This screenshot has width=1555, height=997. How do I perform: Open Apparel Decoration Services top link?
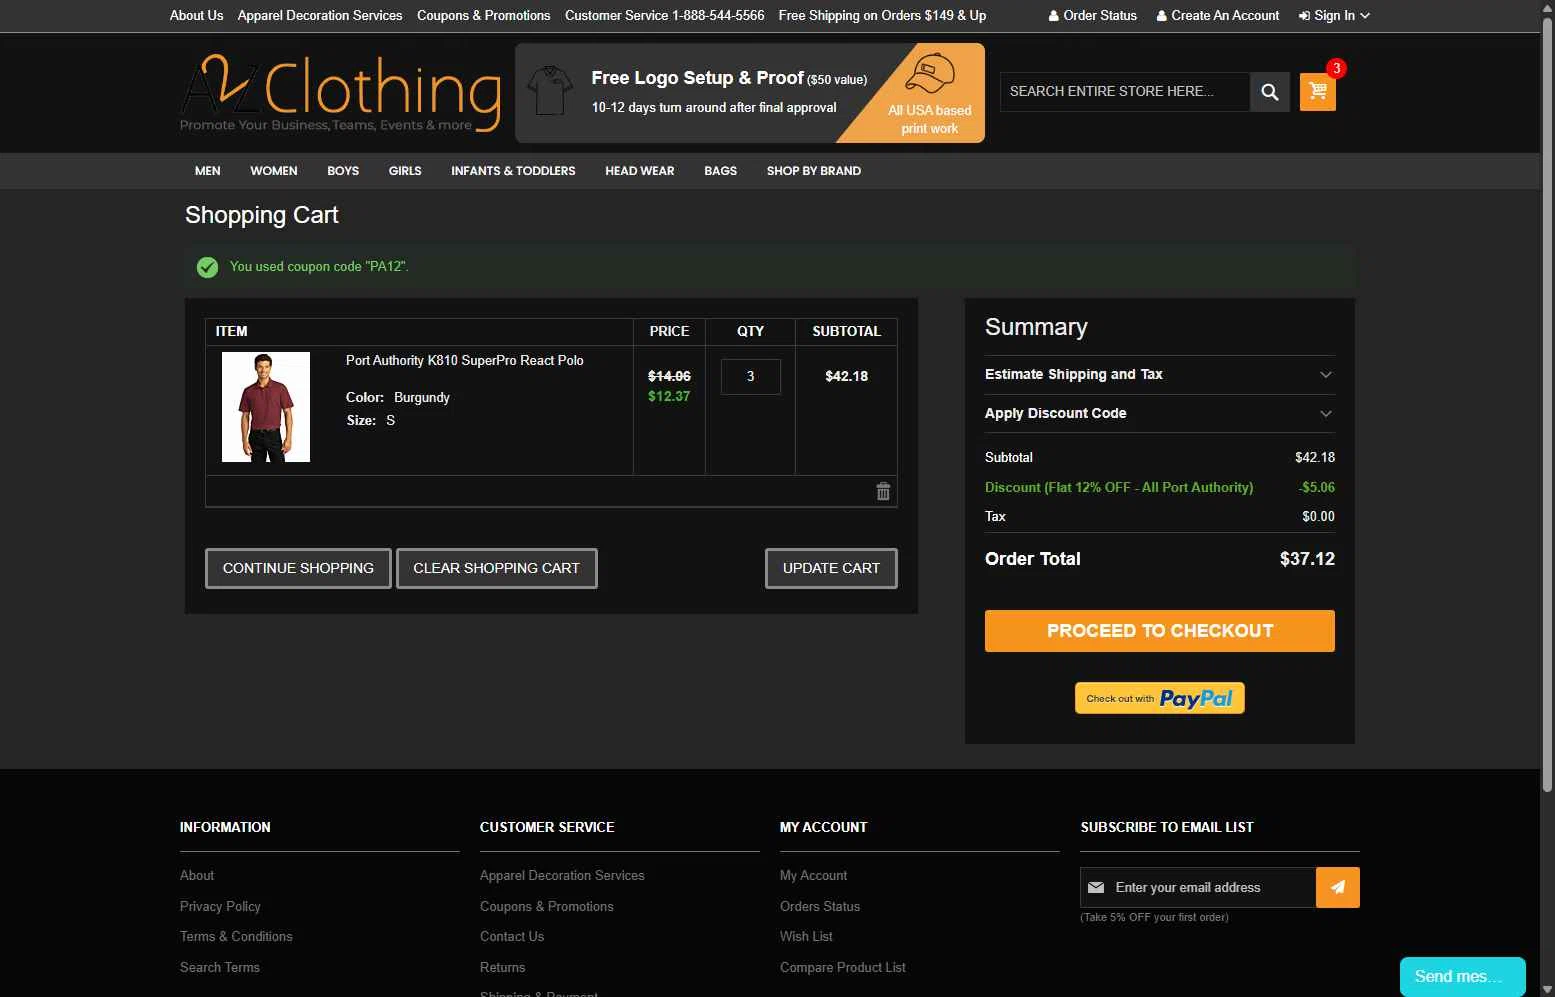[x=320, y=15]
